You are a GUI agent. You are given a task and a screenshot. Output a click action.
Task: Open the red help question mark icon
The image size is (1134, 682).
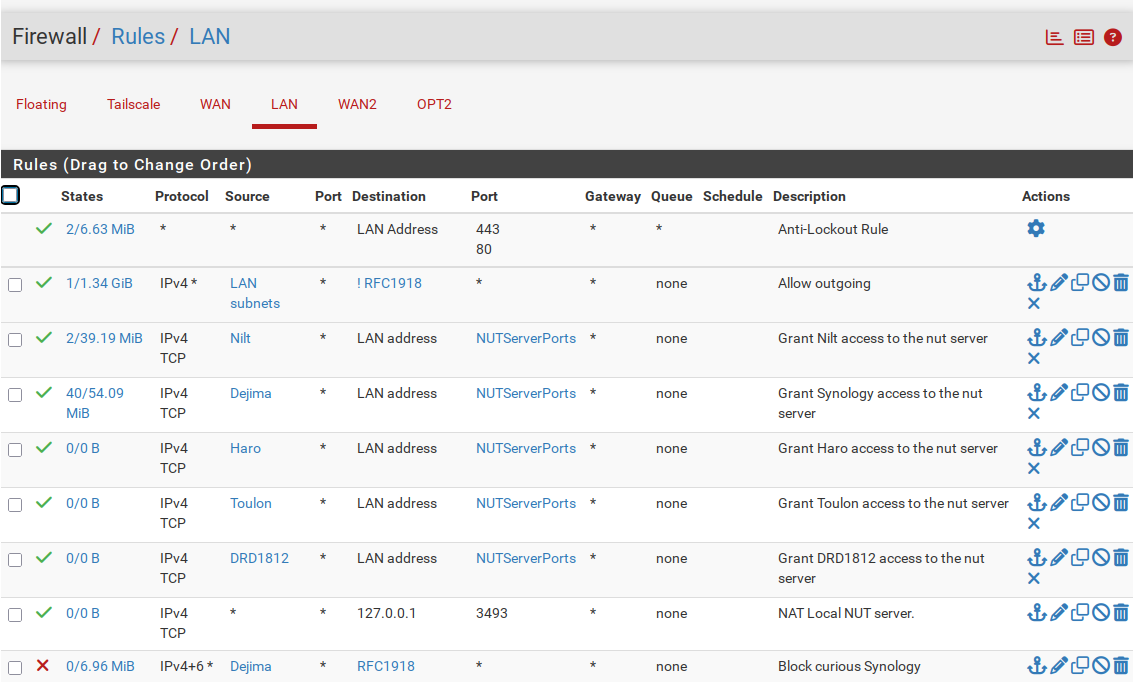click(1113, 37)
